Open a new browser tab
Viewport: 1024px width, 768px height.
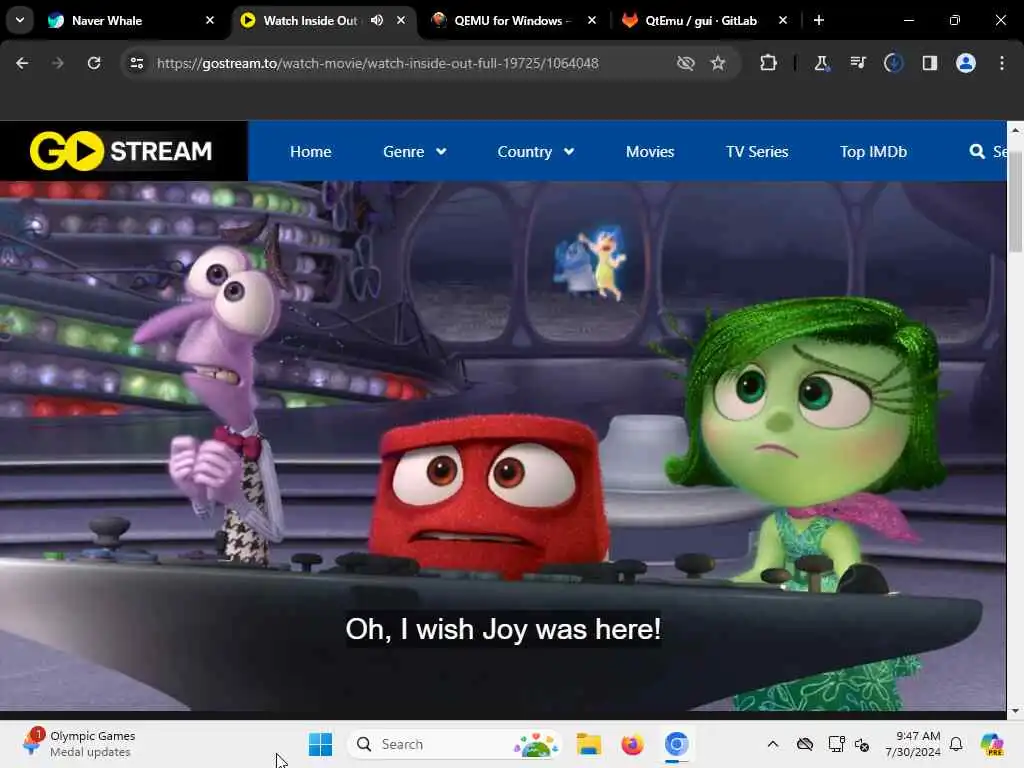click(x=819, y=20)
